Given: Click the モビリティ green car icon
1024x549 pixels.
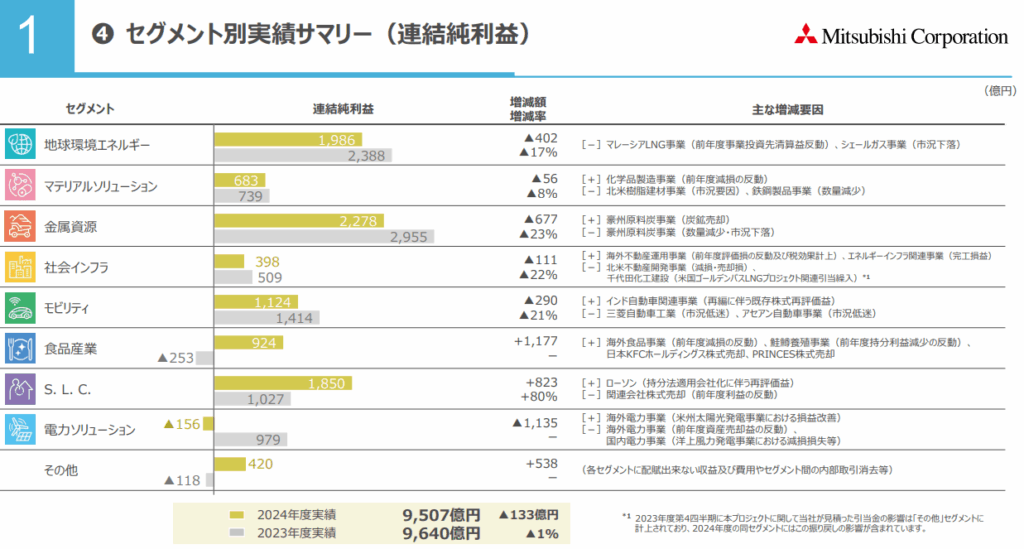Looking at the screenshot, I should 20,307.
